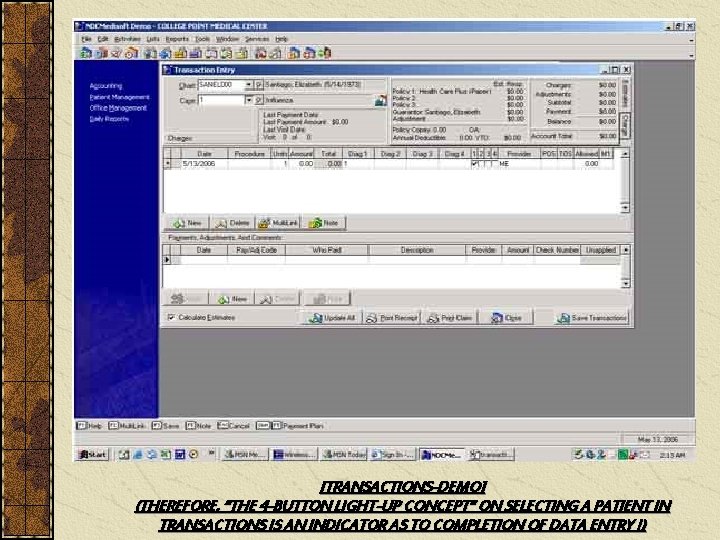Add a new charge with the charges New button

[x=187, y=223]
